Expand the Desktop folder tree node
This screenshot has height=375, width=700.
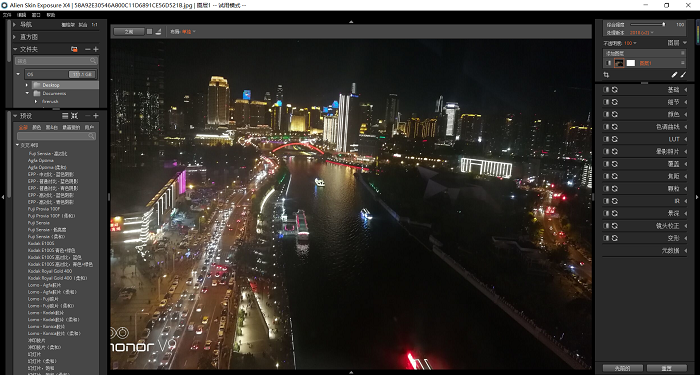click(27, 85)
